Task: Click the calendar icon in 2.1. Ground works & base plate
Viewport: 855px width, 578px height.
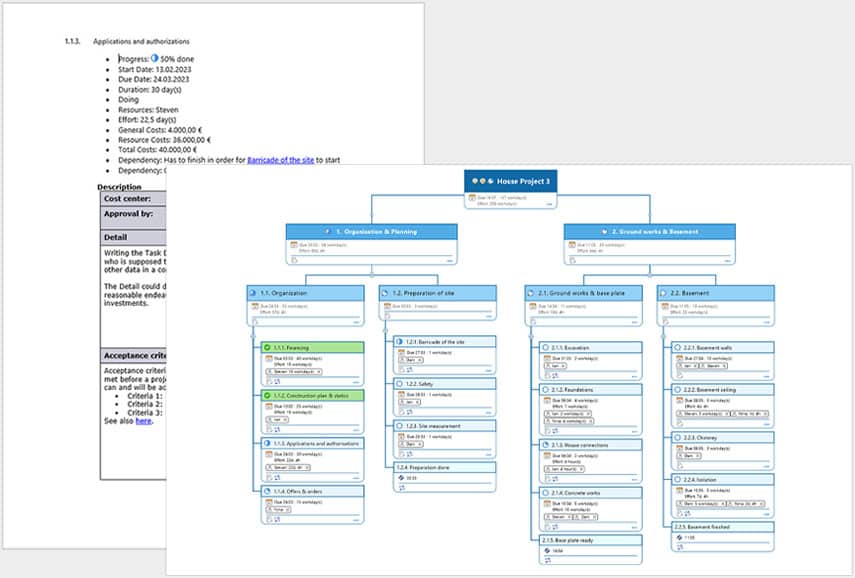Action: click(x=531, y=306)
